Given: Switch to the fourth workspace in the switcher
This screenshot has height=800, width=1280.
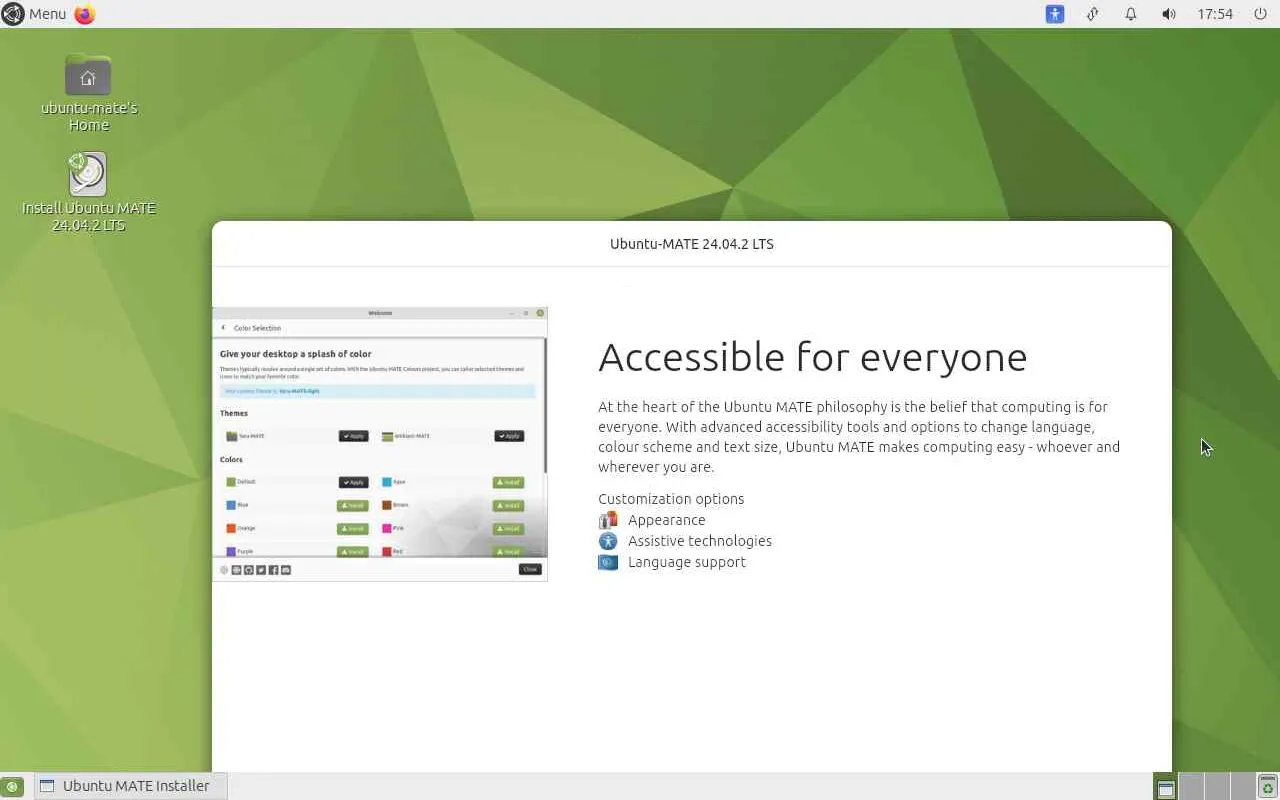Looking at the screenshot, I should point(1242,787).
